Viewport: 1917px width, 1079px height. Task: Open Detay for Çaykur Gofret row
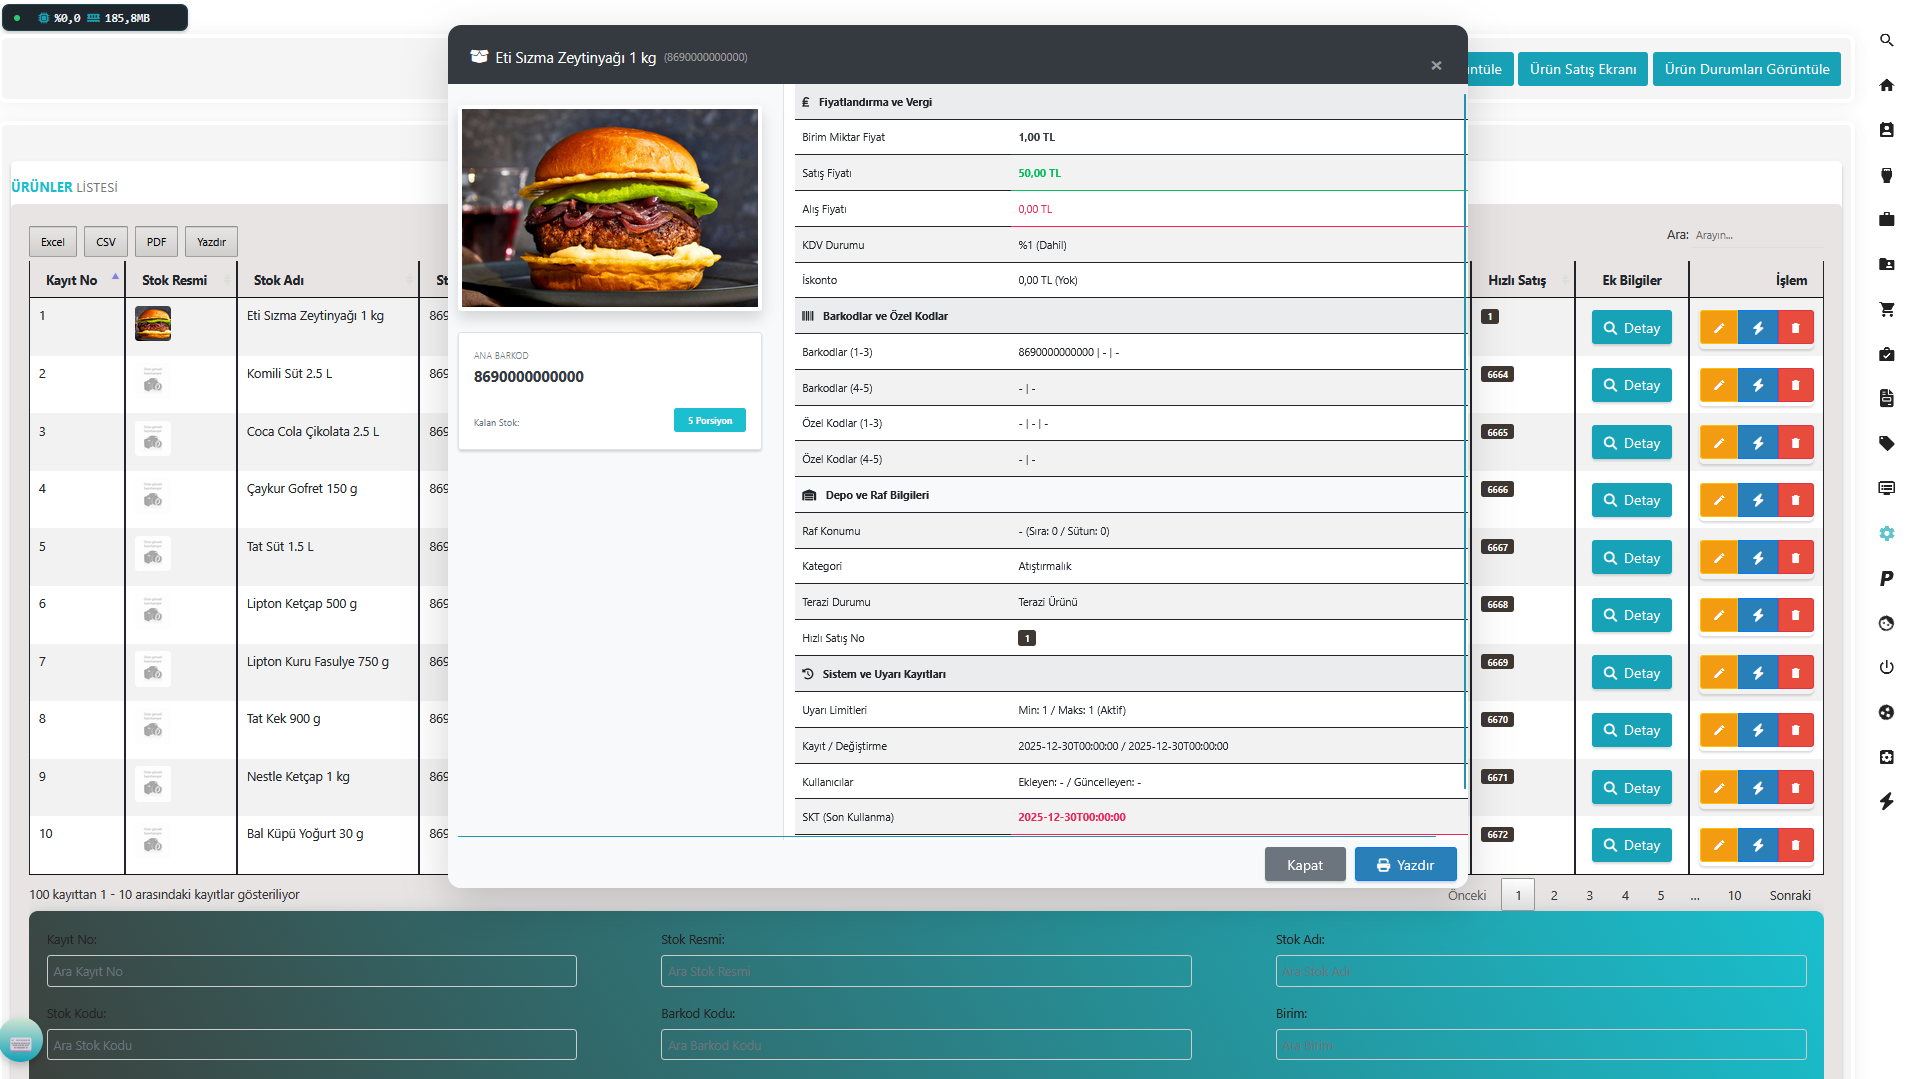point(1631,500)
